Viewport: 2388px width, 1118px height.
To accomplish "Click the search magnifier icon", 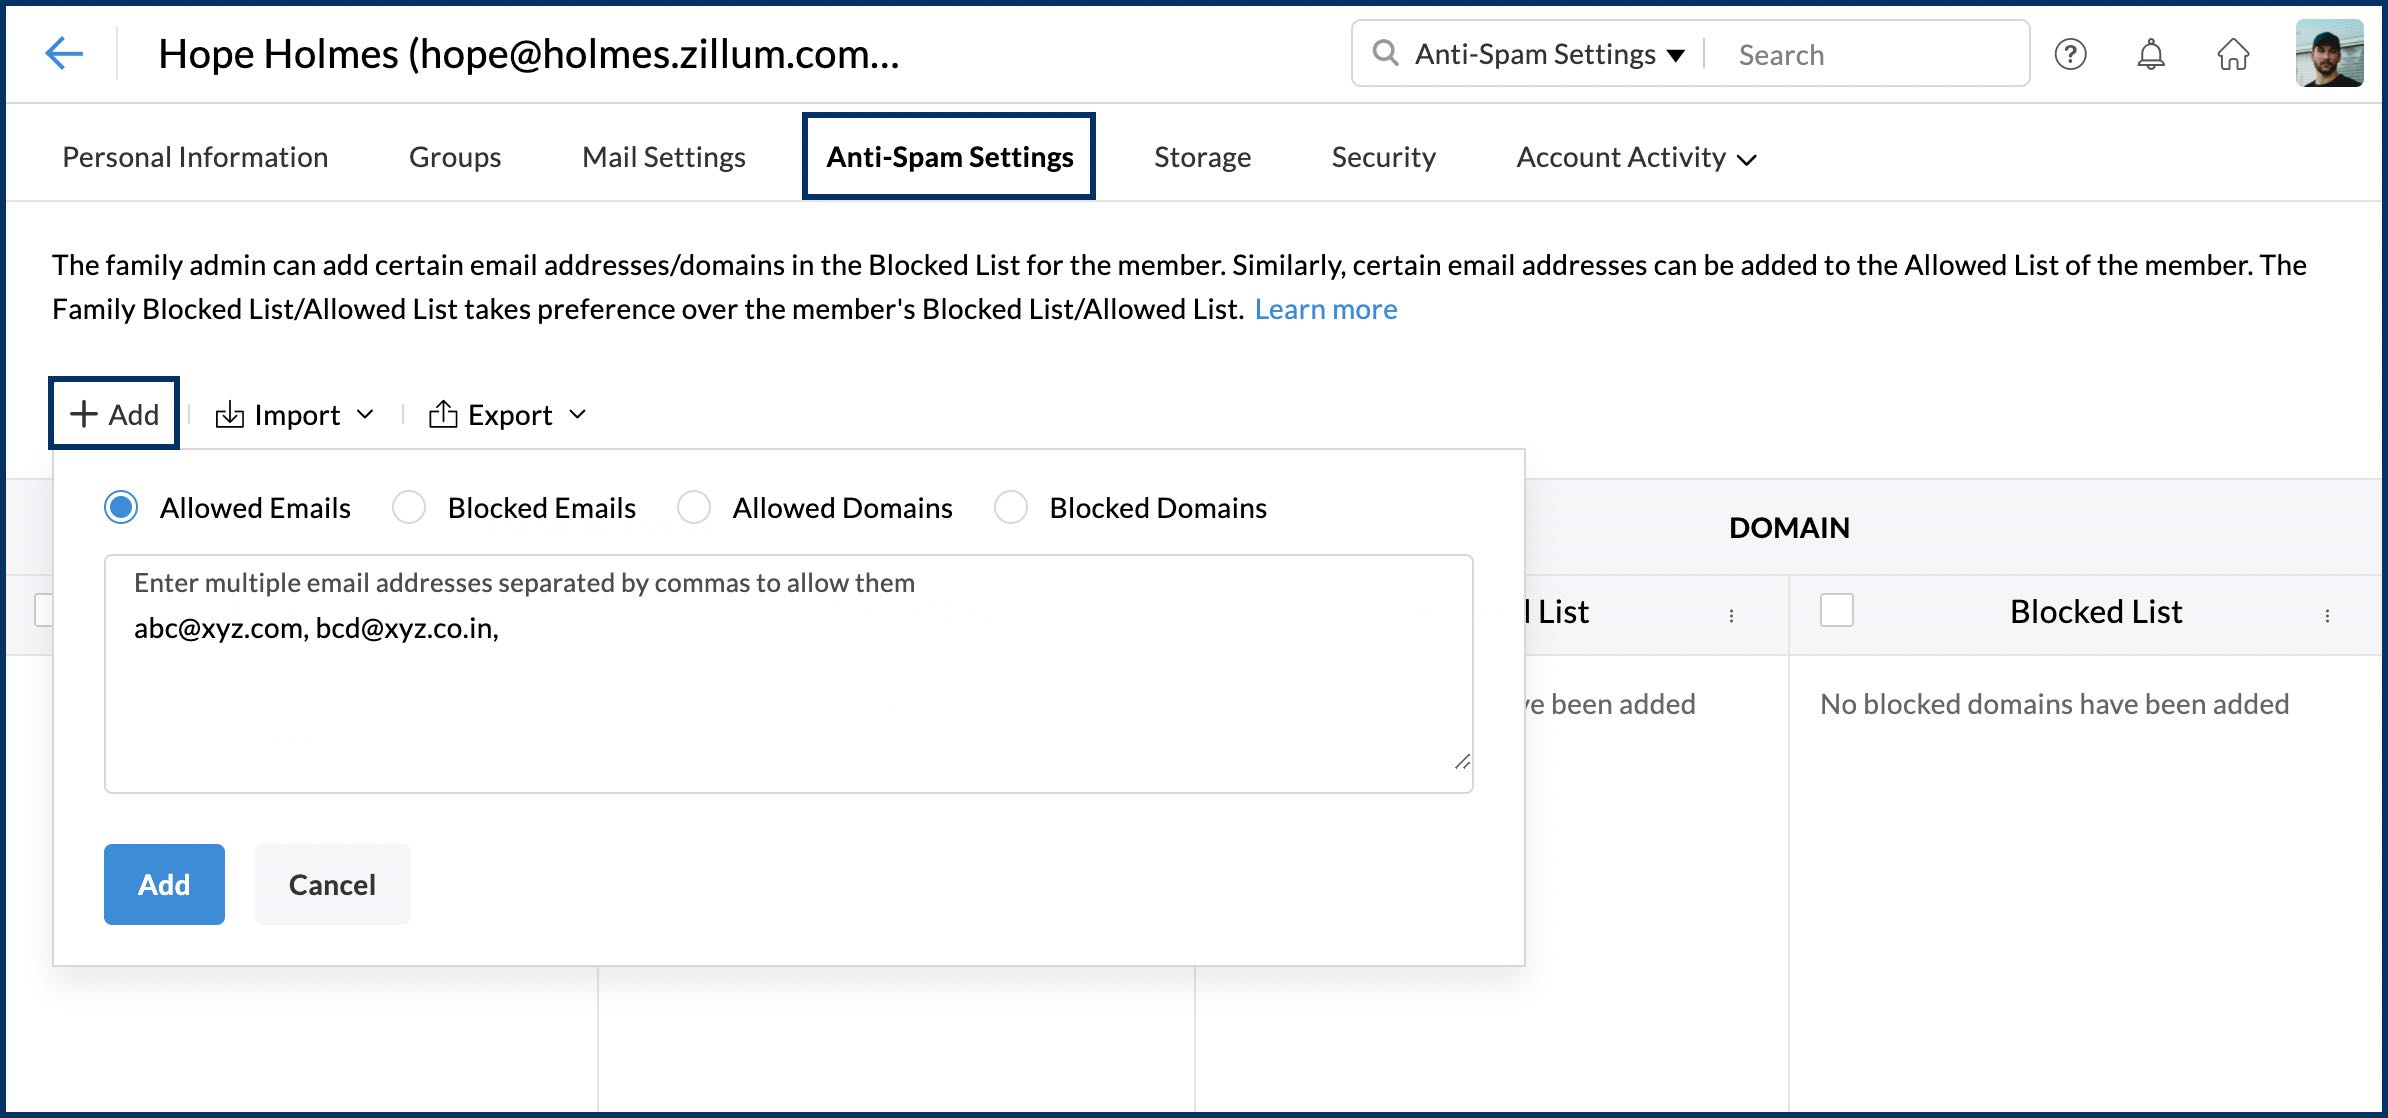I will tap(1385, 53).
